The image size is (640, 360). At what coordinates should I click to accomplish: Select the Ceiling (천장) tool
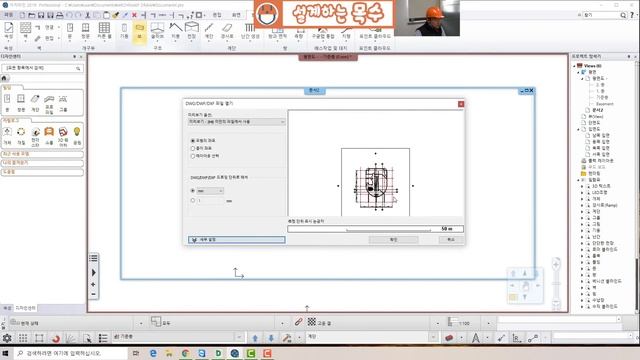191,31
